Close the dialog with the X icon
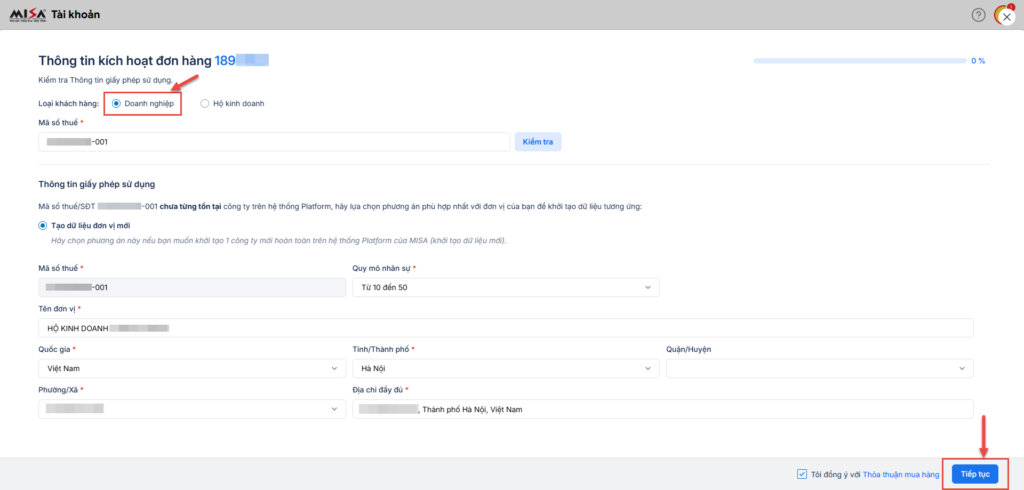 click(1006, 17)
